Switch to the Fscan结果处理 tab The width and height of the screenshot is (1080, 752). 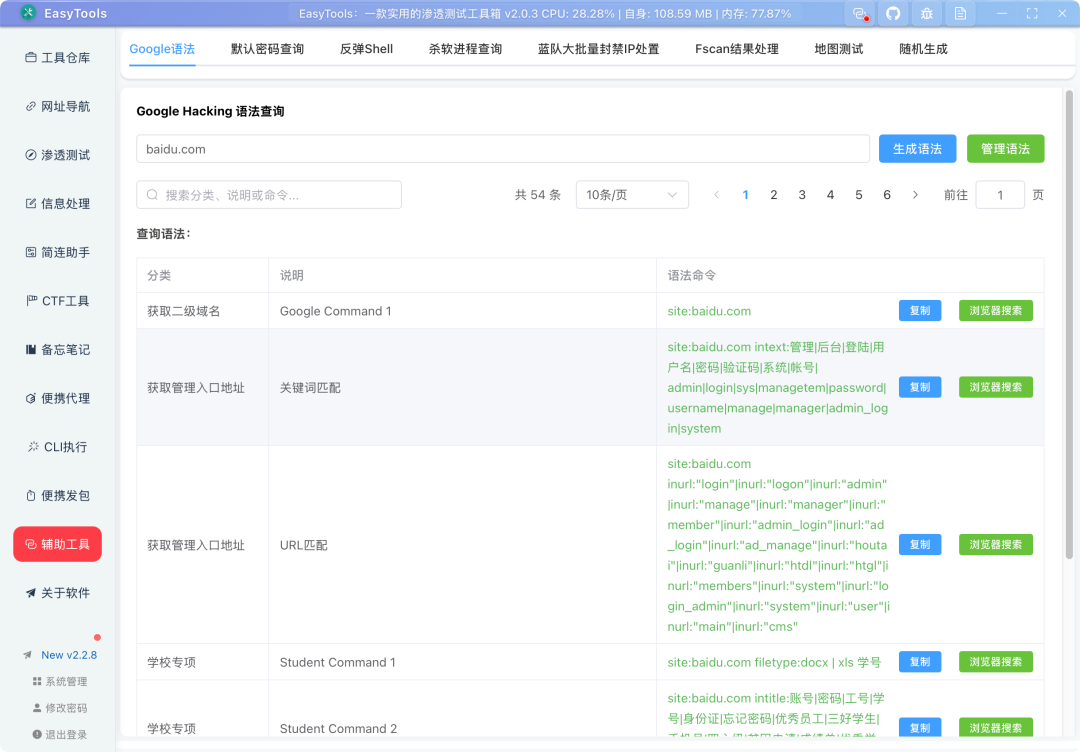pyautogui.click(x=736, y=49)
